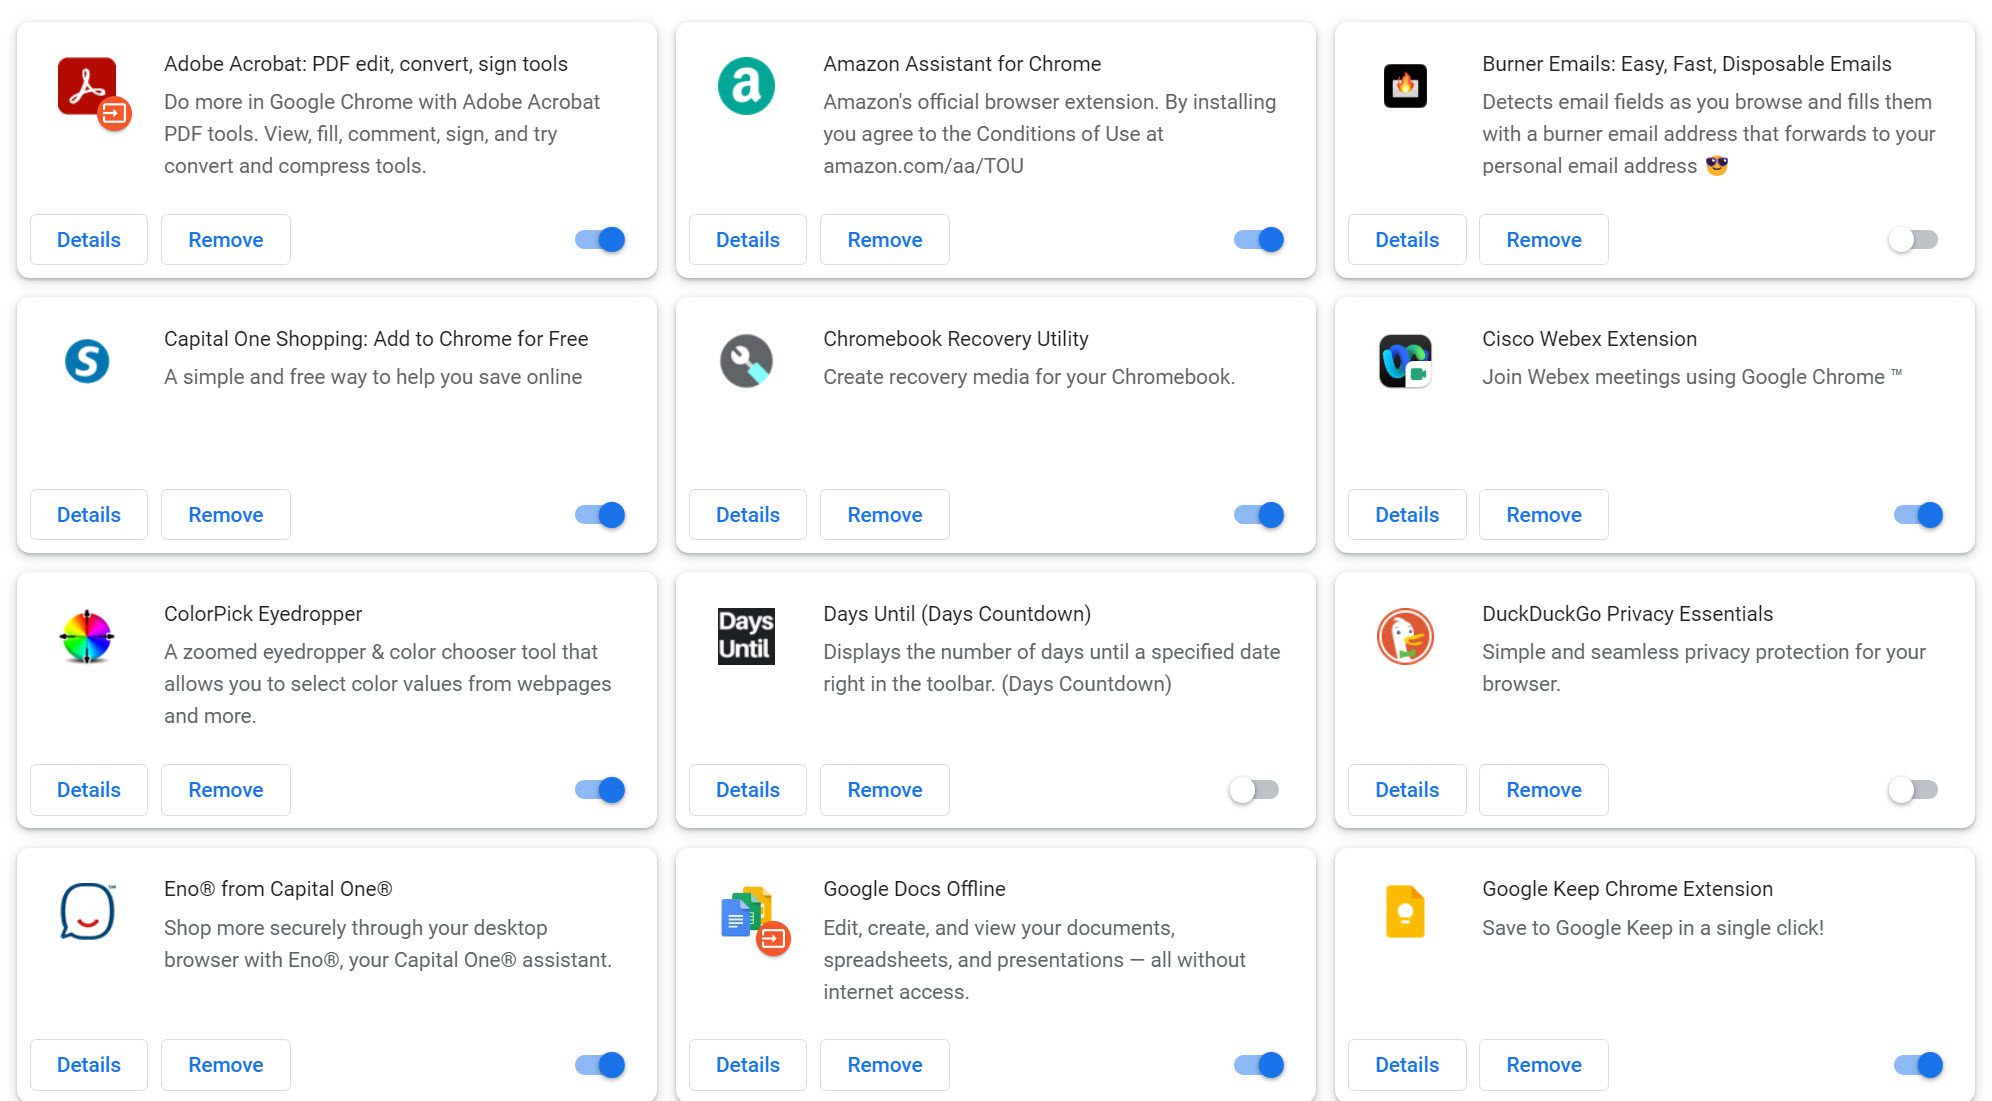Click 'A simple and free way to help you save online'
The image size is (1992, 1101).
pyautogui.click(x=373, y=377)
